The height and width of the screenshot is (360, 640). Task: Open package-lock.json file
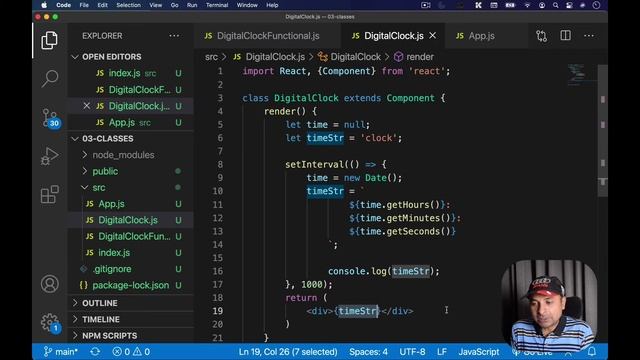click(x=130, y=286)
